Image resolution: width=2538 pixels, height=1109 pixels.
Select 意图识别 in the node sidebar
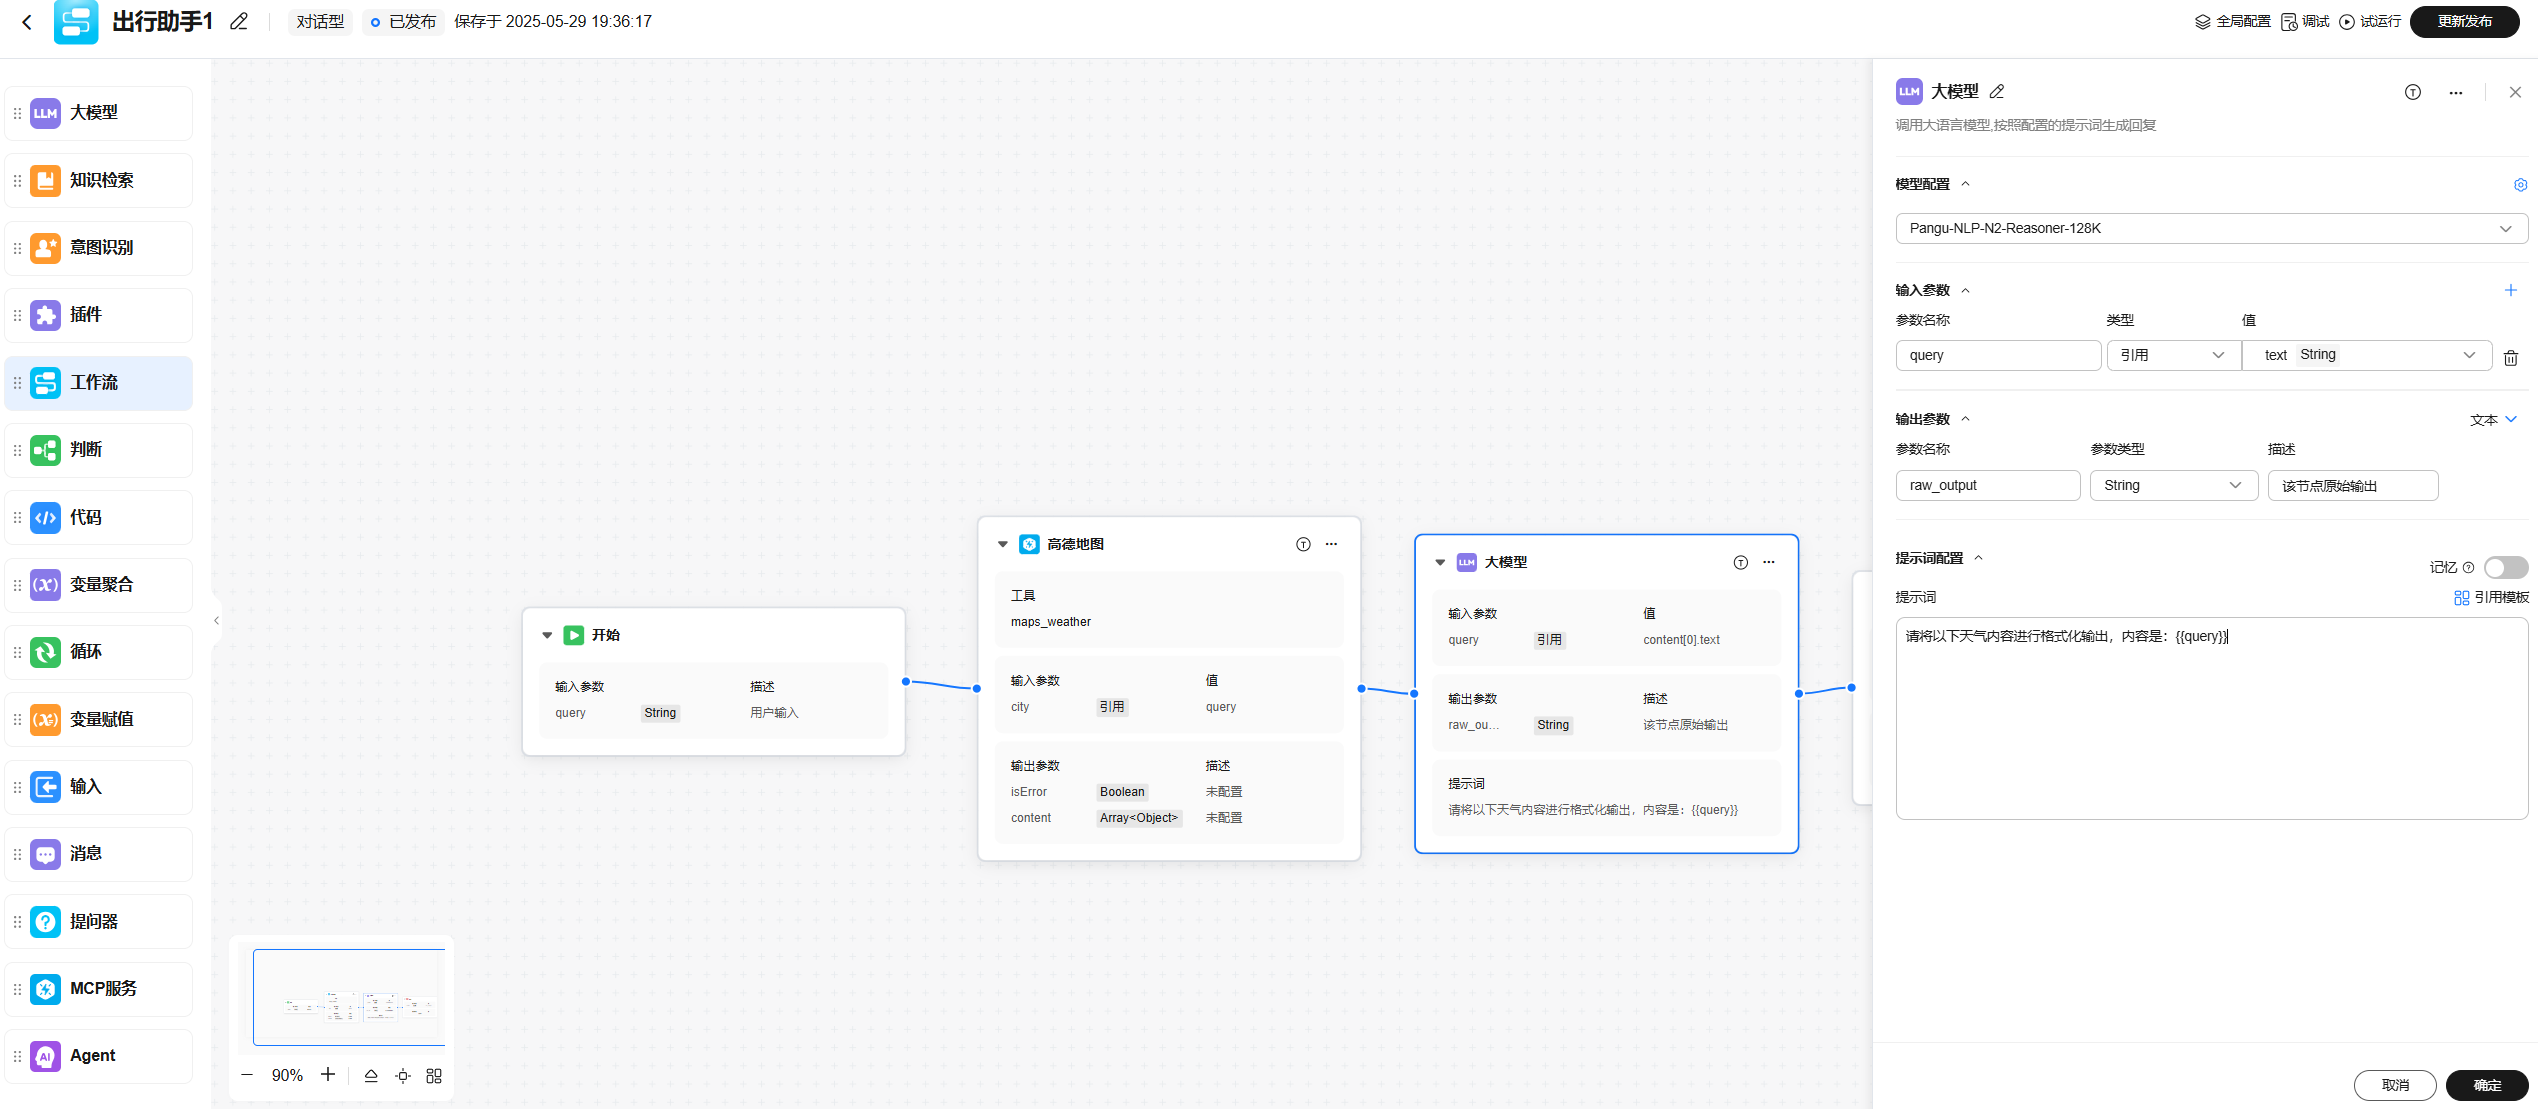pyautogui.click(x=99, y=248)
